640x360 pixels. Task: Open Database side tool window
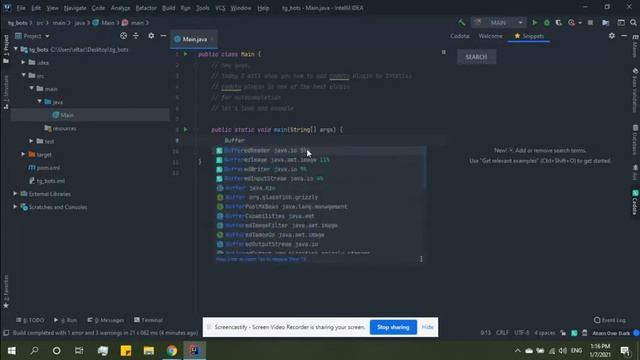click(x=635, y=140)
